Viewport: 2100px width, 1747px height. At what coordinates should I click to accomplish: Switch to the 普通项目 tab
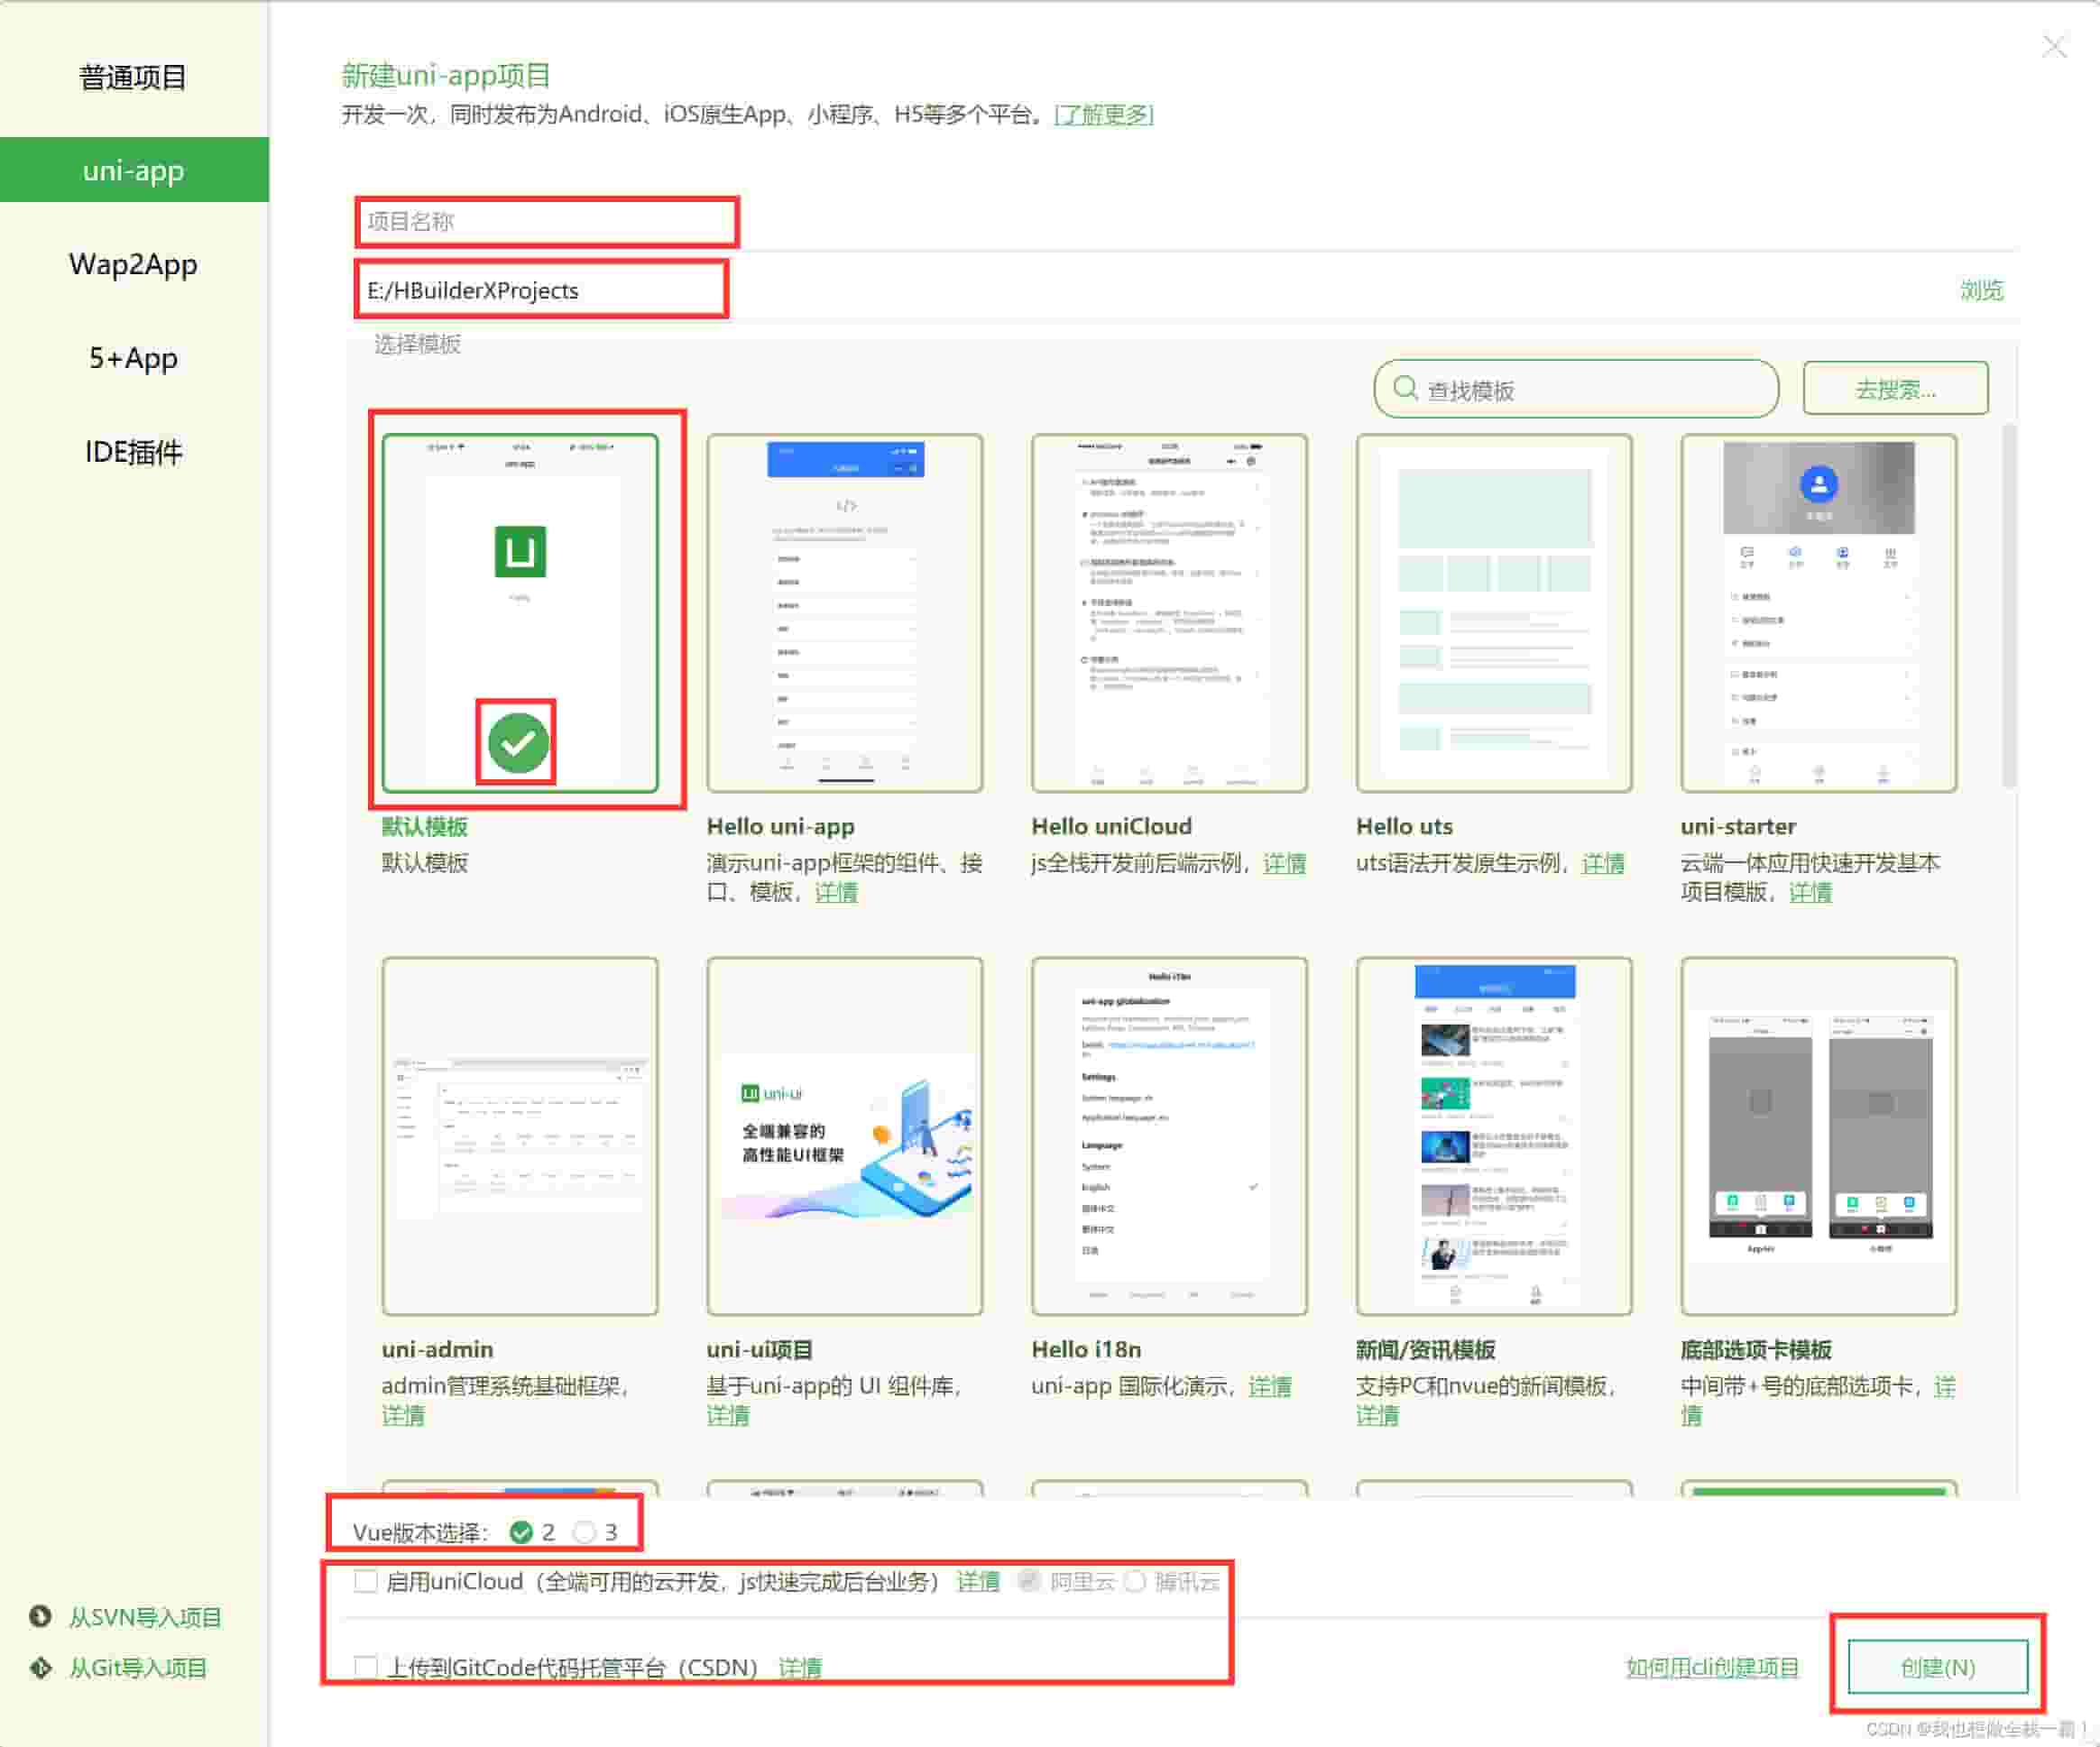click(133, 78)
